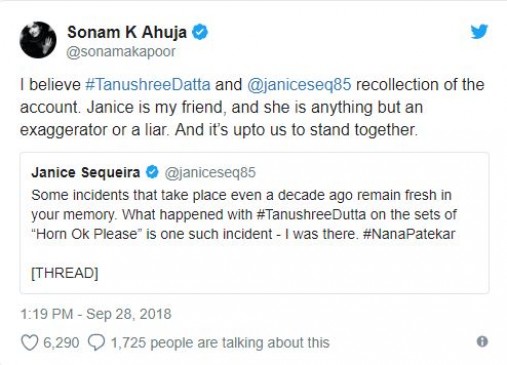Viewport: 507px width, 365px height.
Task: Open the @janiceseq85 mention in main tweet
Action: (x=299, y=85)
